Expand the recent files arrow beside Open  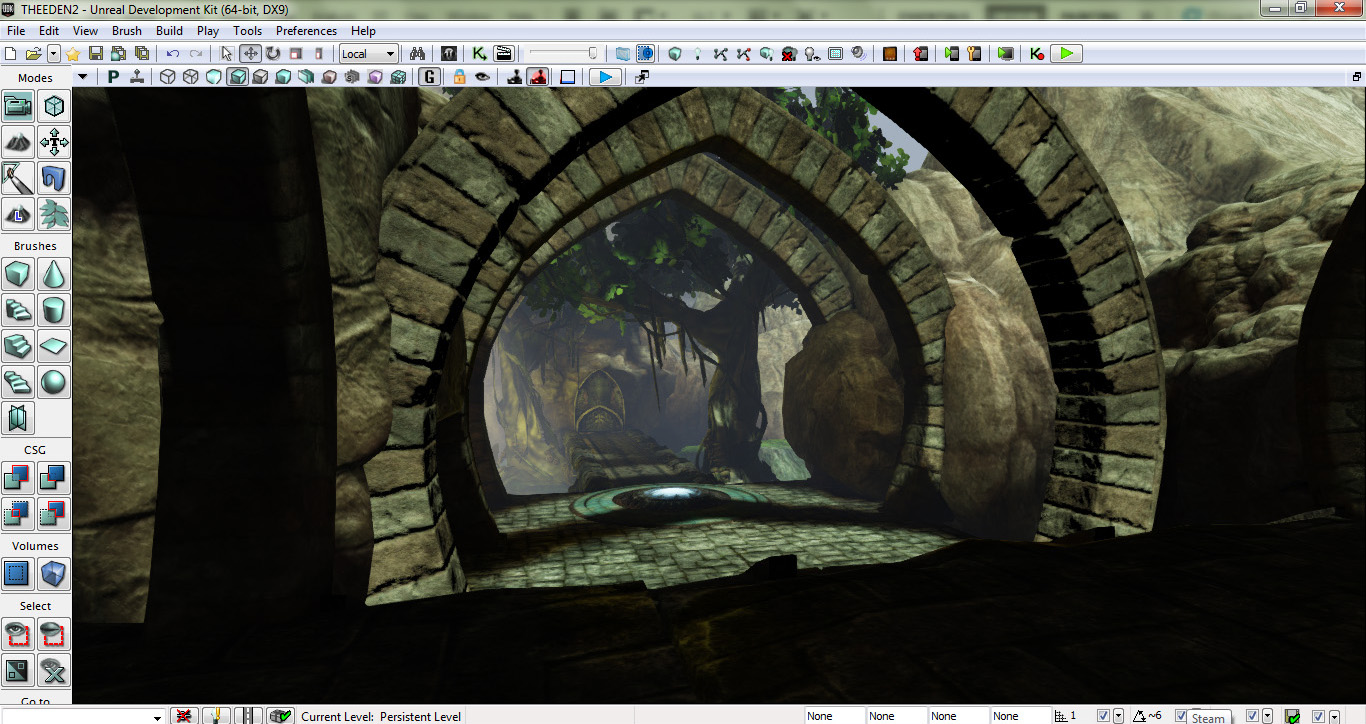coord(53,54)
